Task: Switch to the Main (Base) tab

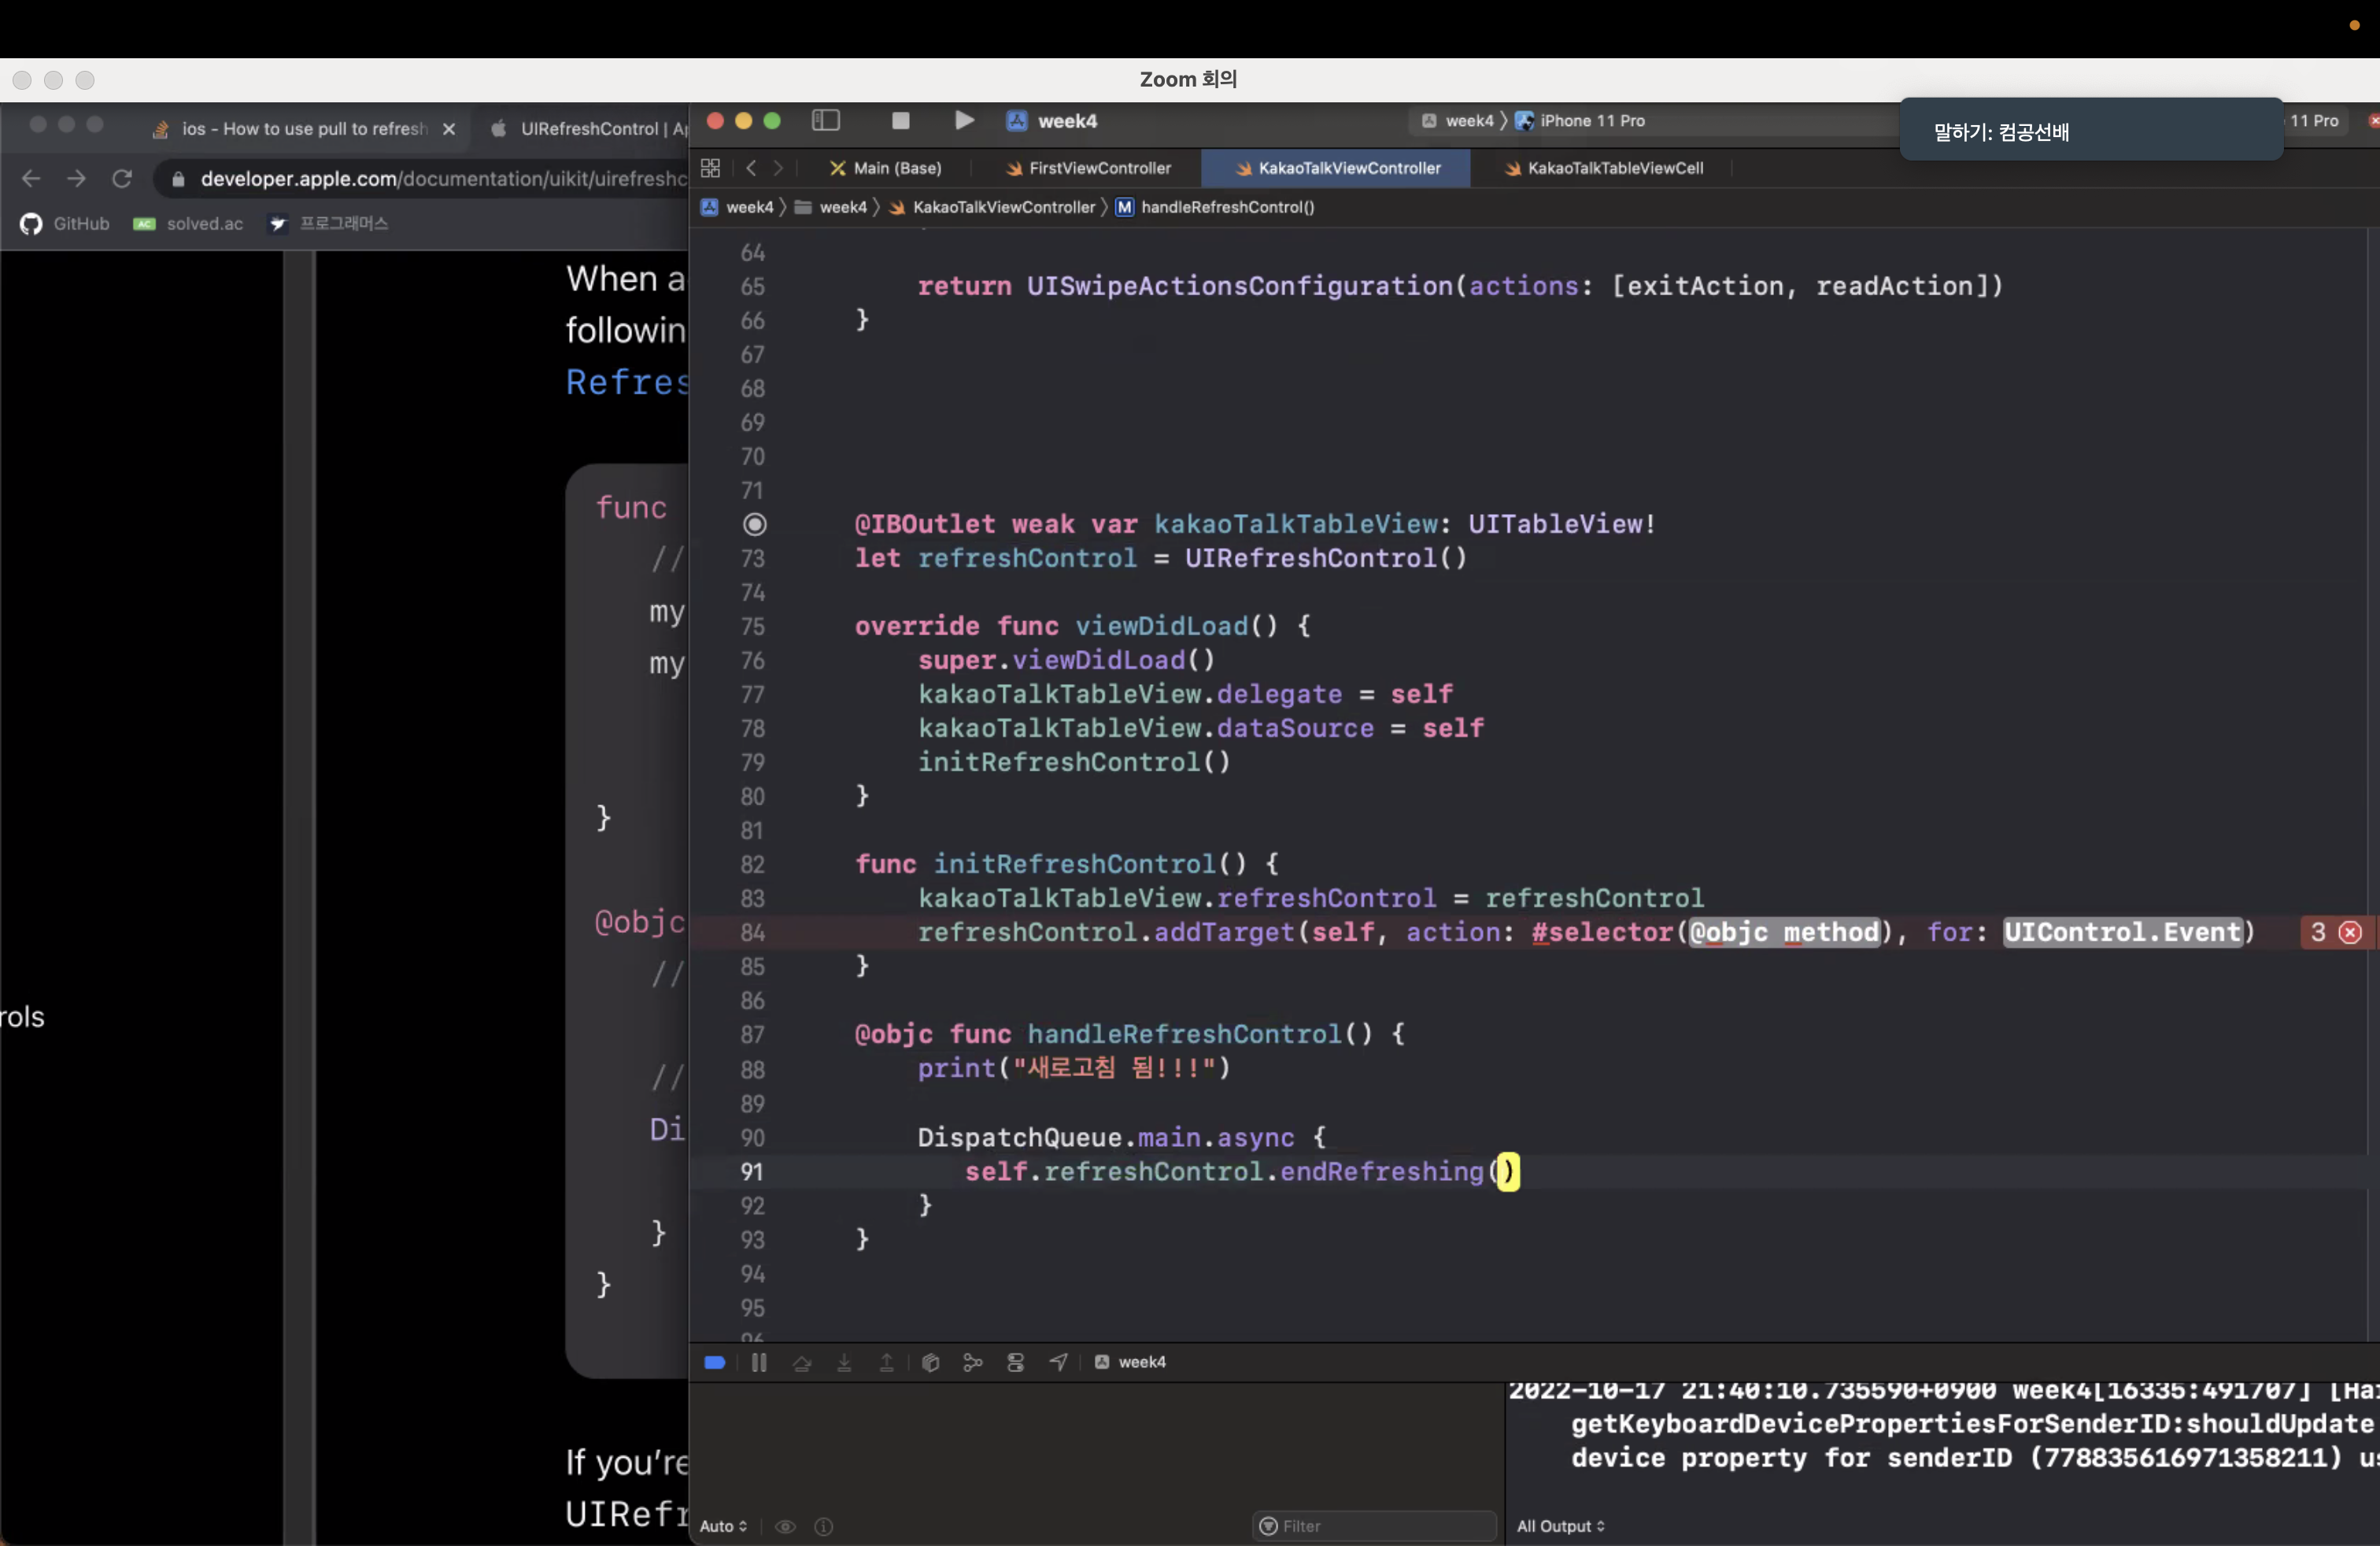Action: click(x=886, y=168)
